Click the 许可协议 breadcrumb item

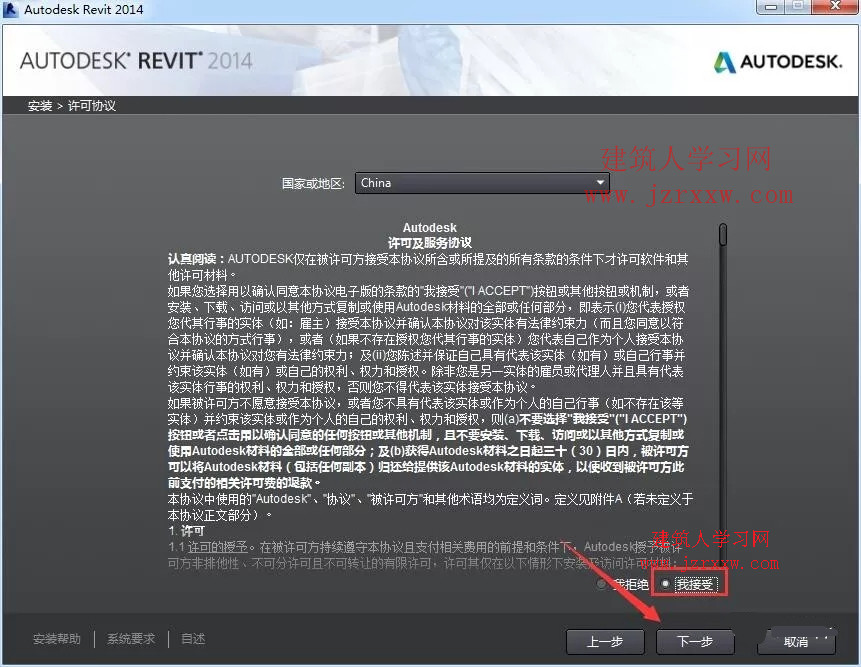coord(92,106)
